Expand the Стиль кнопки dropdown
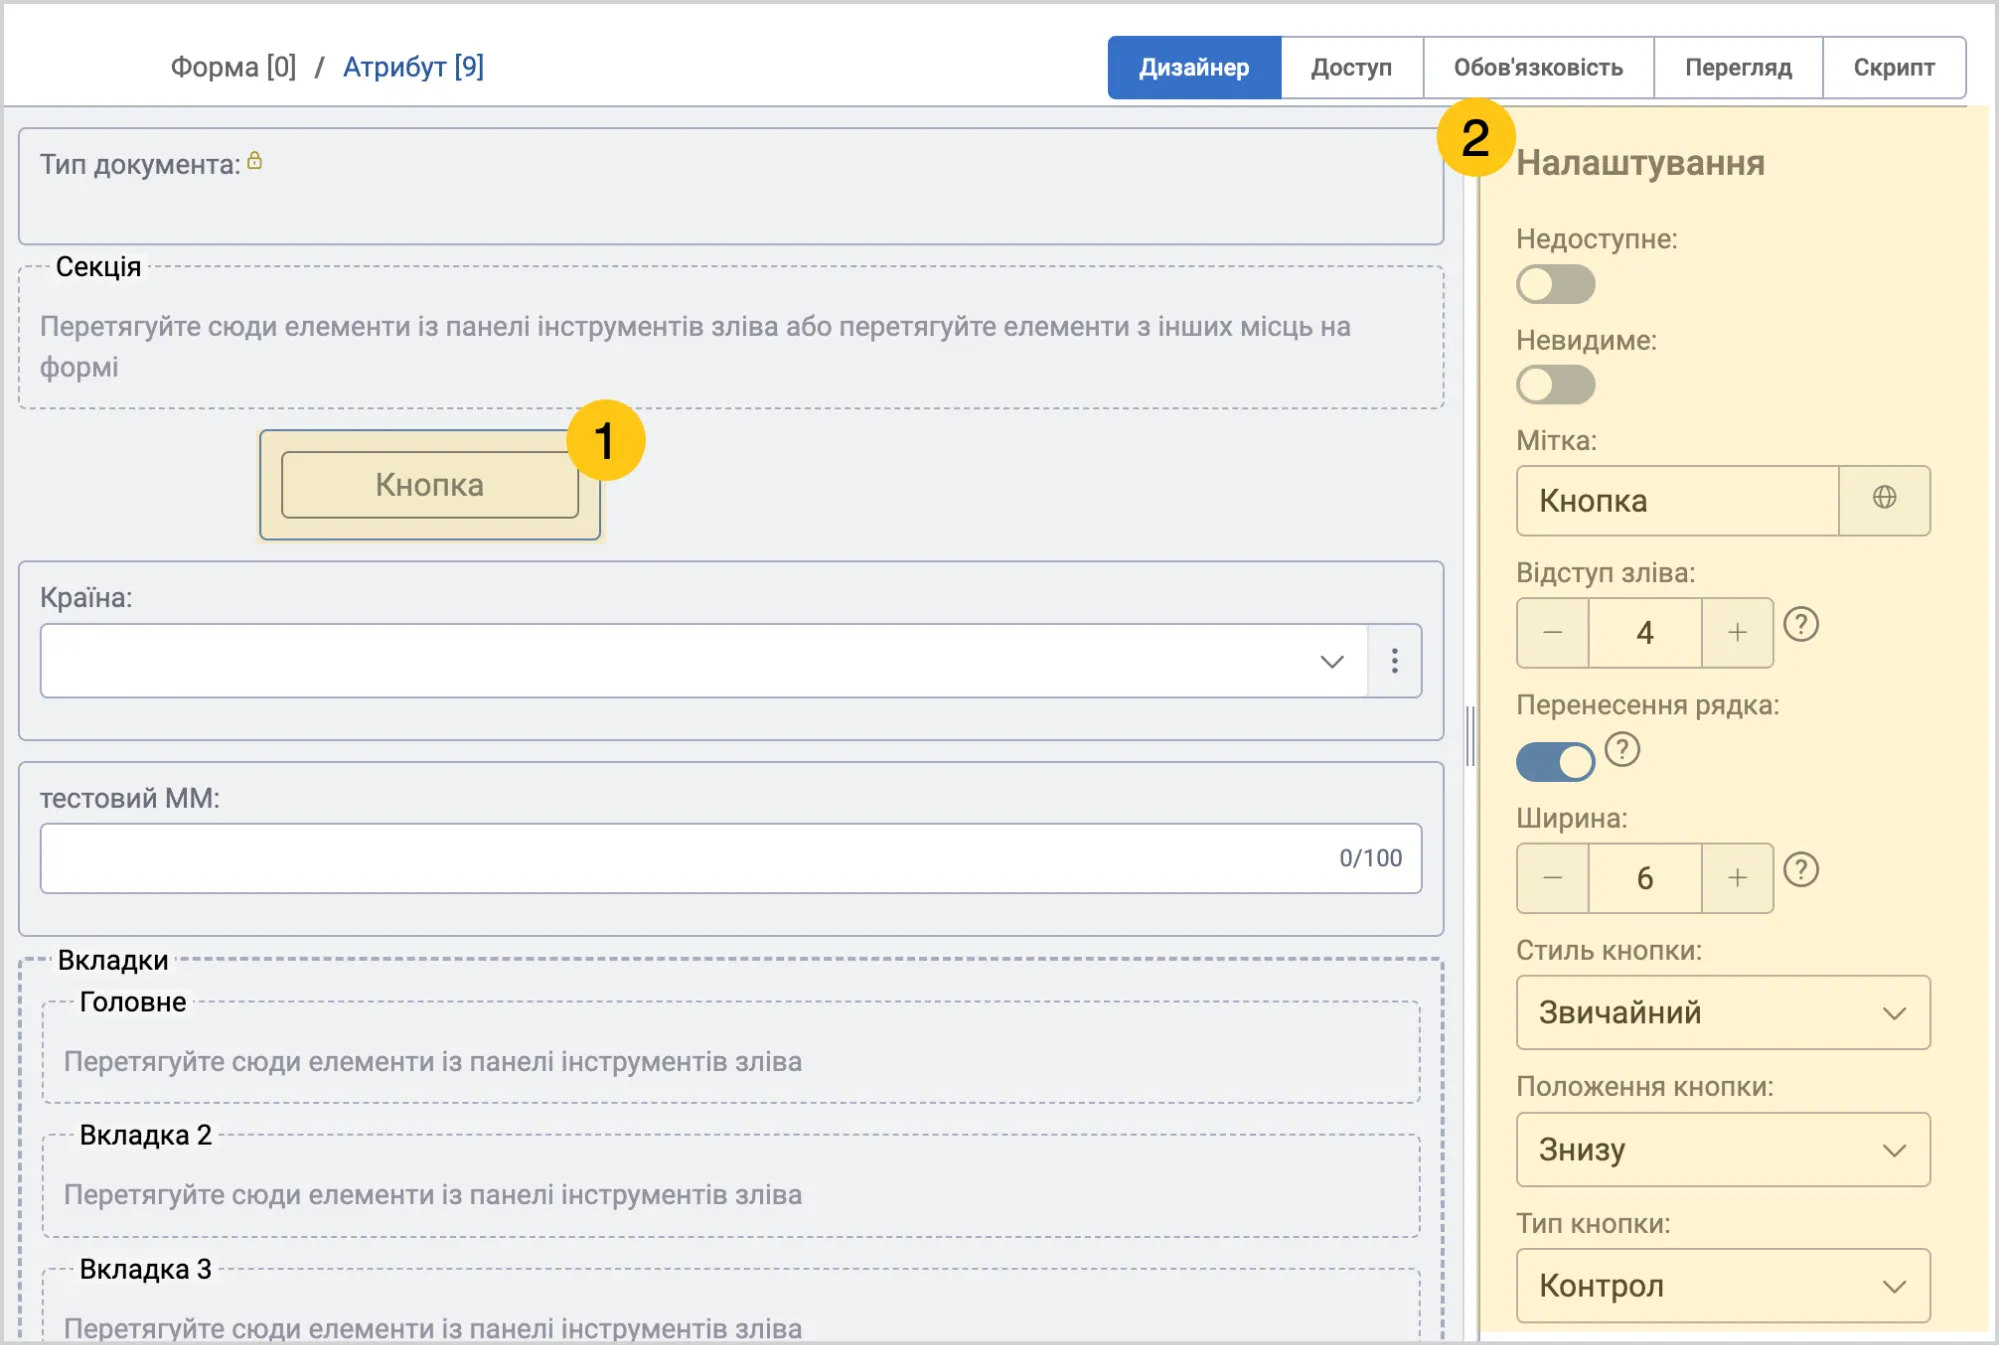 click(x=1722, y=1012)
